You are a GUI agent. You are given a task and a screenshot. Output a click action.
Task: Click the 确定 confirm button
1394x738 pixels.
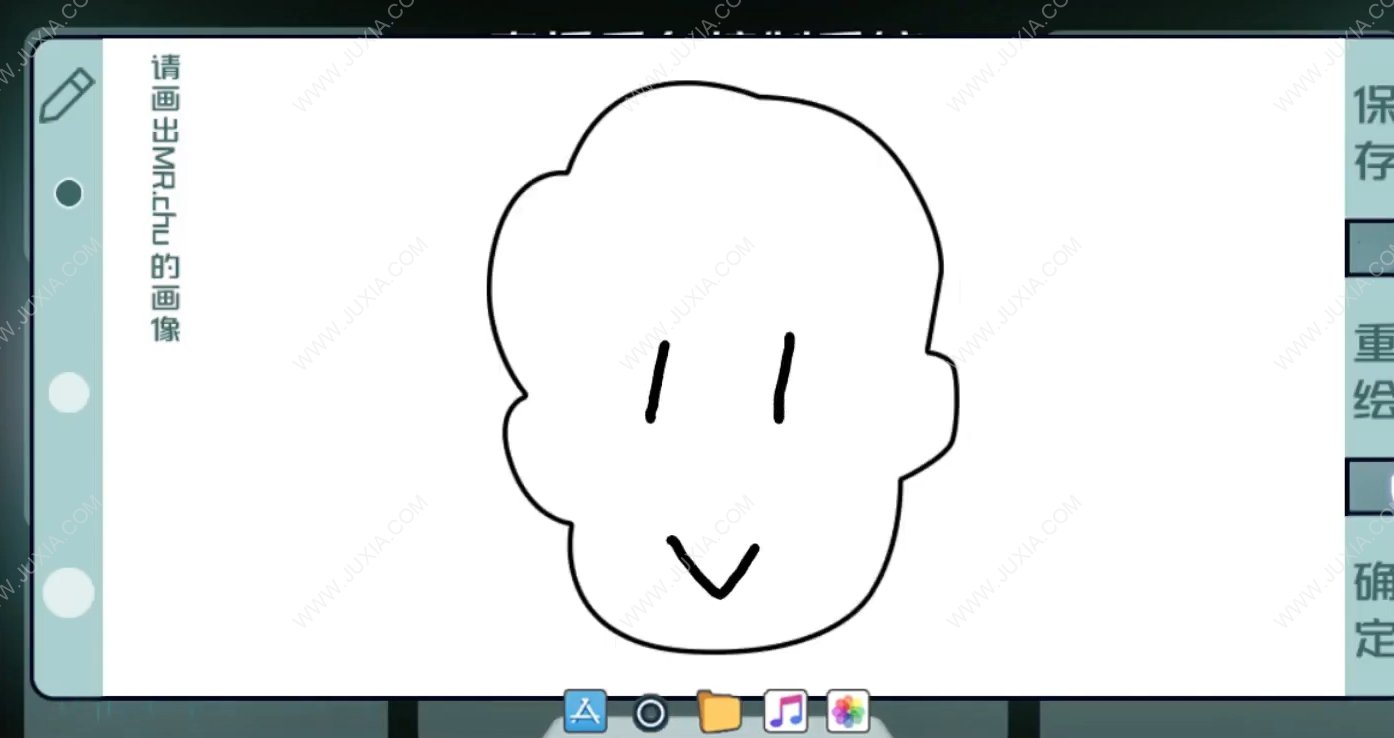tap(1374, 609)
